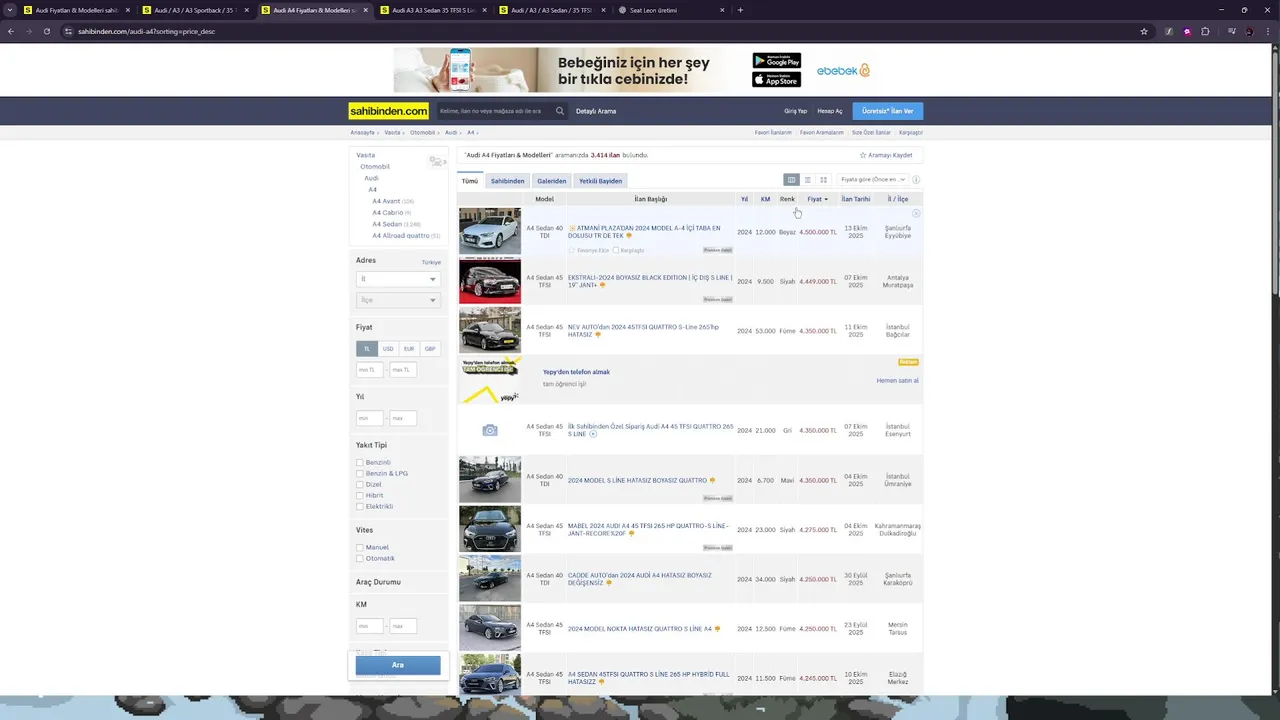This screenshot has width=1280, height=720.
Task: Open the A4 Avant category
Action: [386, 201]
